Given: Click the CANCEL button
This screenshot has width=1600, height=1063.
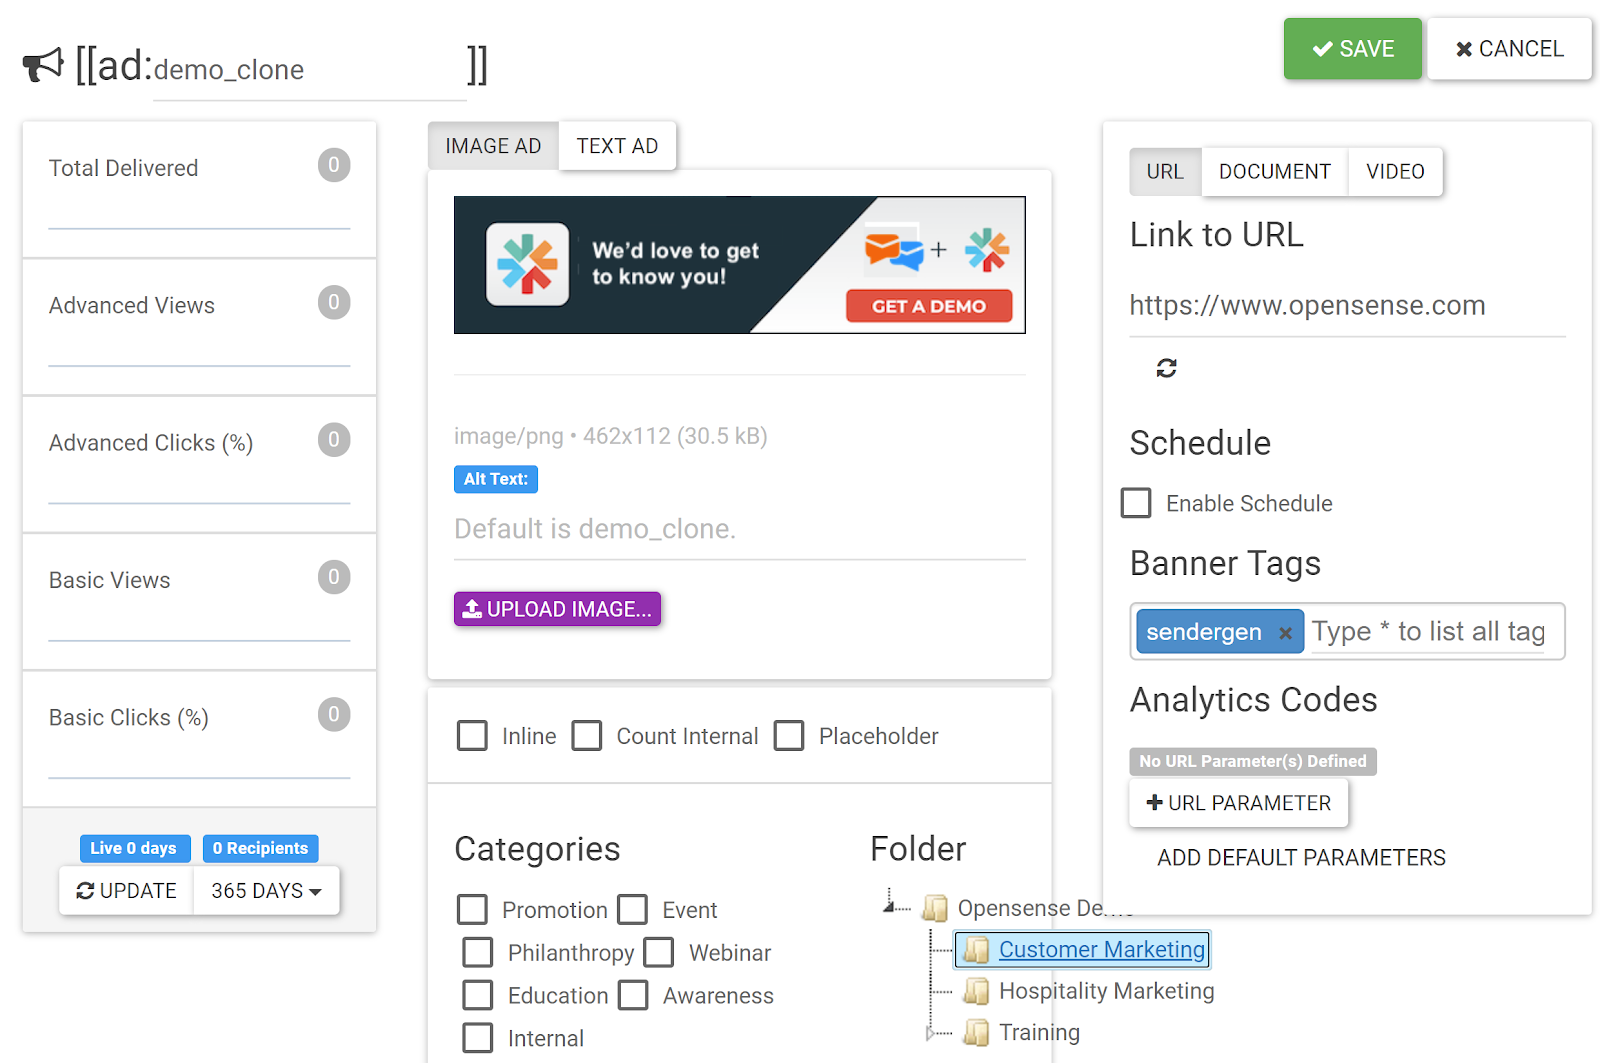Looking at the screenshot, I should (x=1509, y=49).
